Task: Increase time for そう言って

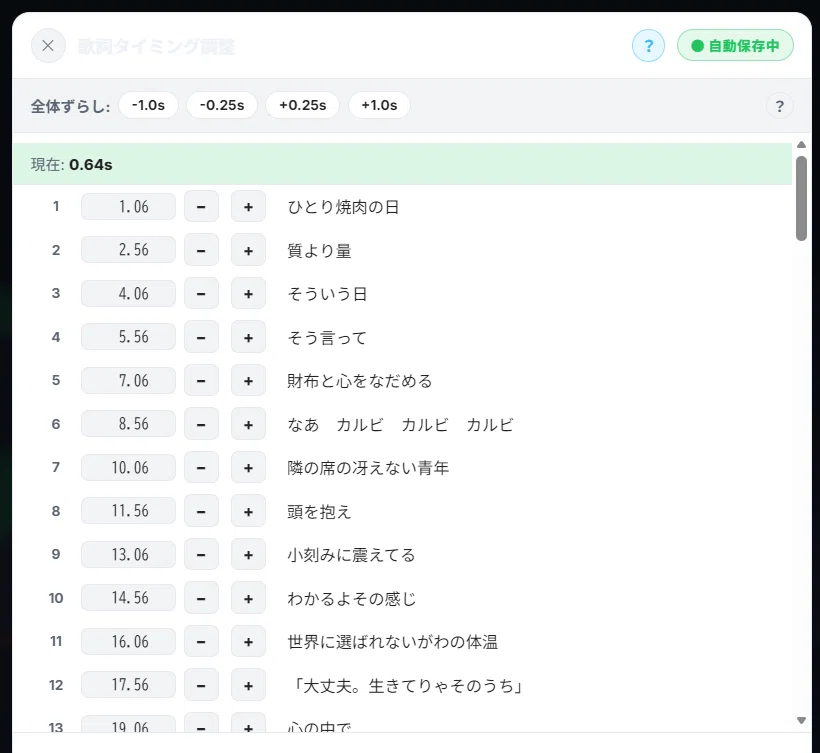Action: (x=248, y=337)
